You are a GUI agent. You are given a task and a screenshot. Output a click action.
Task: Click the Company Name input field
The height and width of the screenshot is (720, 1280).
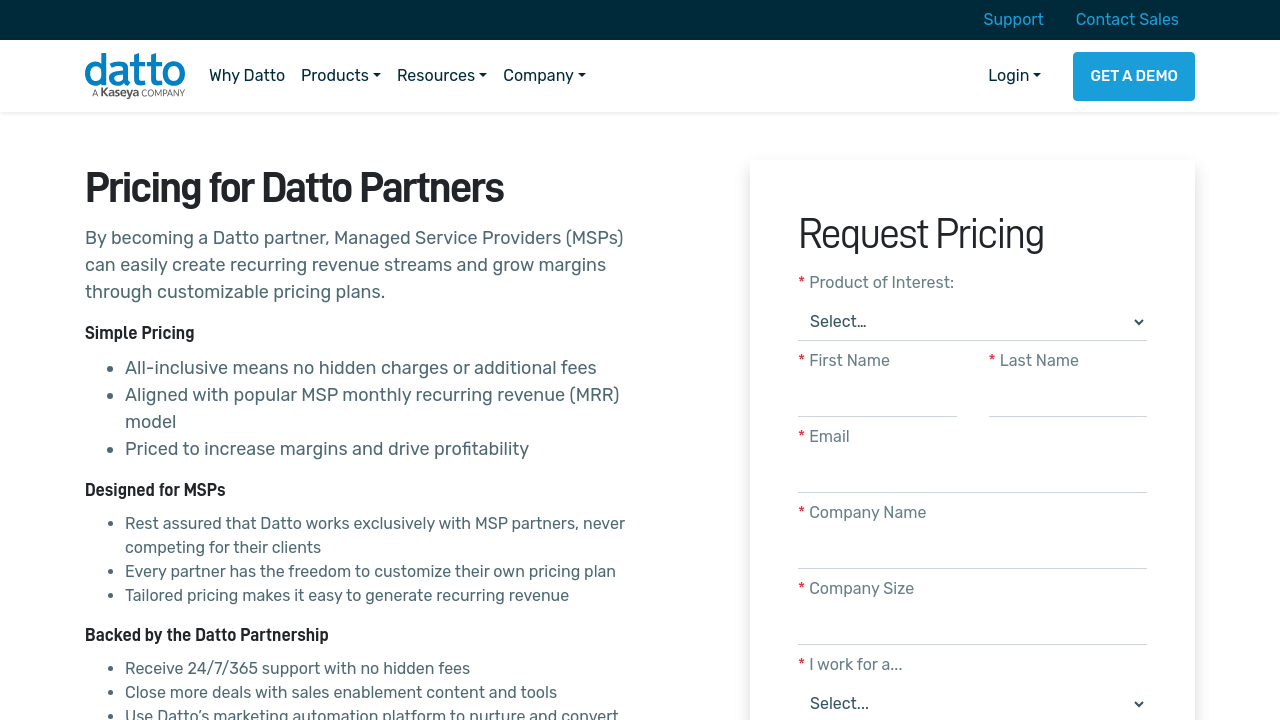pos(972,550)
